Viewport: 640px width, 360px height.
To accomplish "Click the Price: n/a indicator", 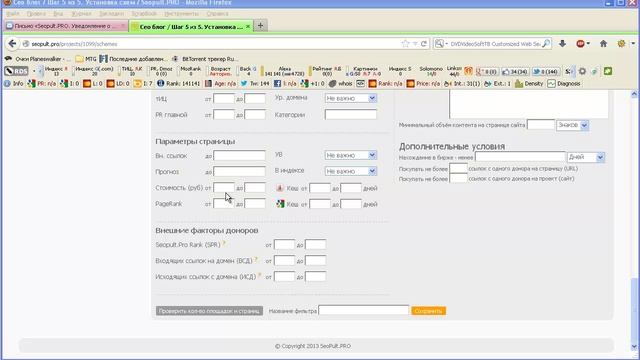I will tap(423, 84).
